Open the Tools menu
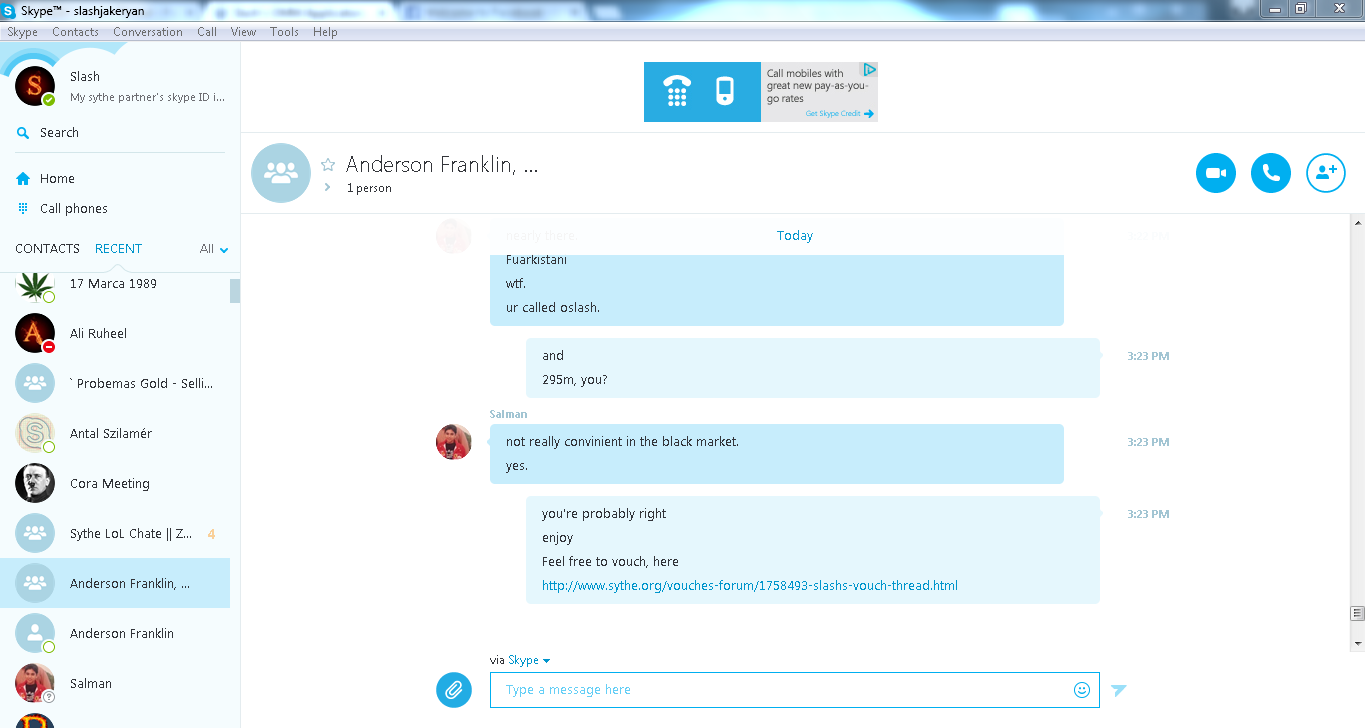 284,32
